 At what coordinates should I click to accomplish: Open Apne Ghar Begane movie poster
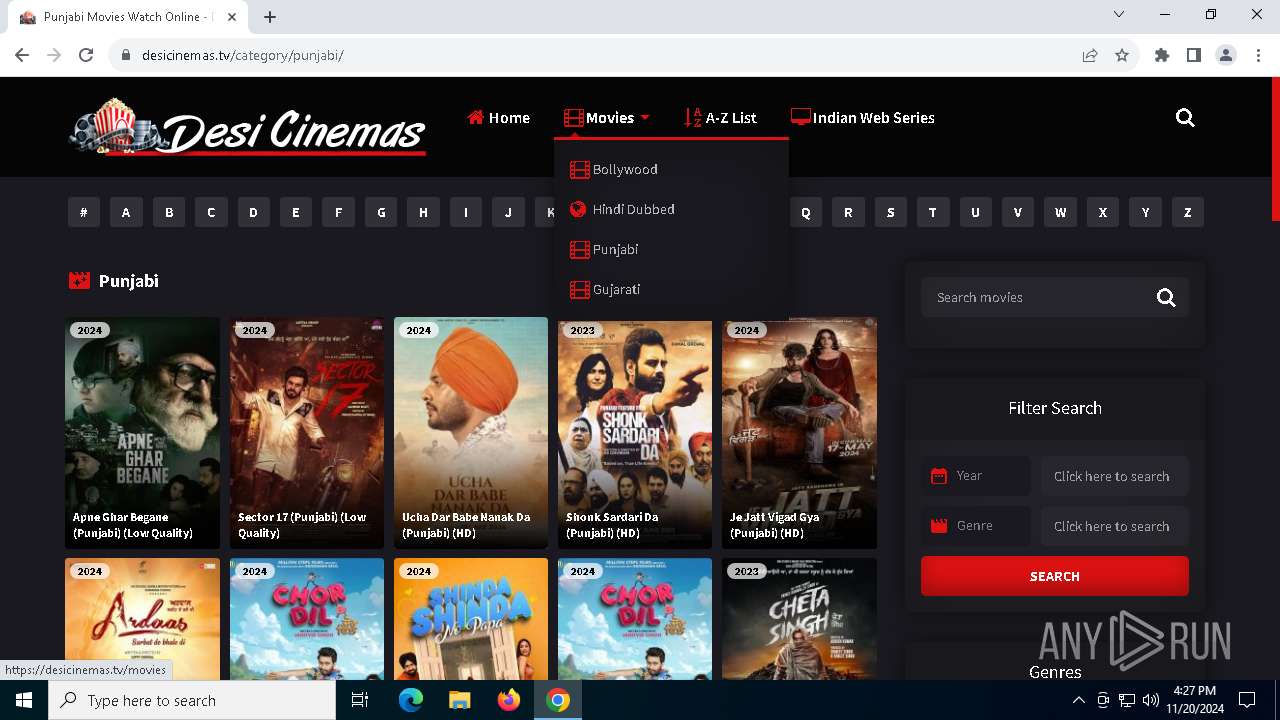(142, 433)
